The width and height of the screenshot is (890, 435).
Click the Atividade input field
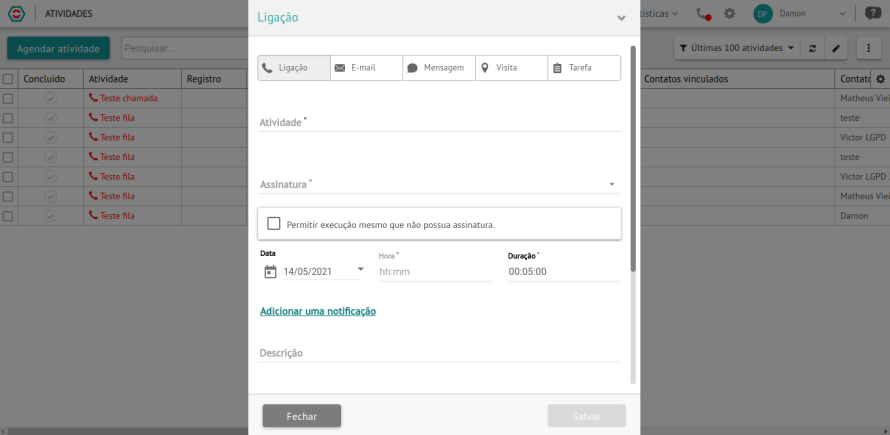pos(439,122)
